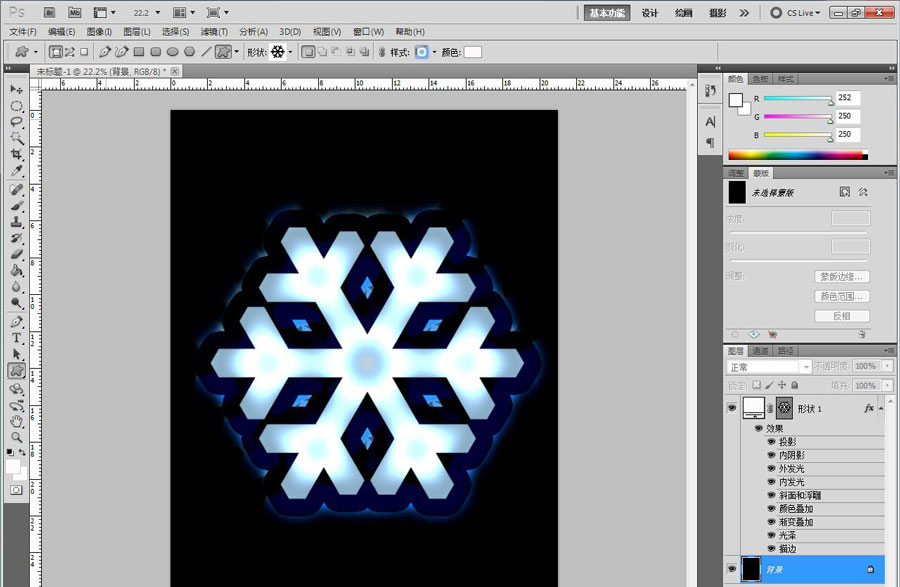Click the 蒙版边缘... button
The height and width of the screenshot is (587, 900).
coord(841,276)
